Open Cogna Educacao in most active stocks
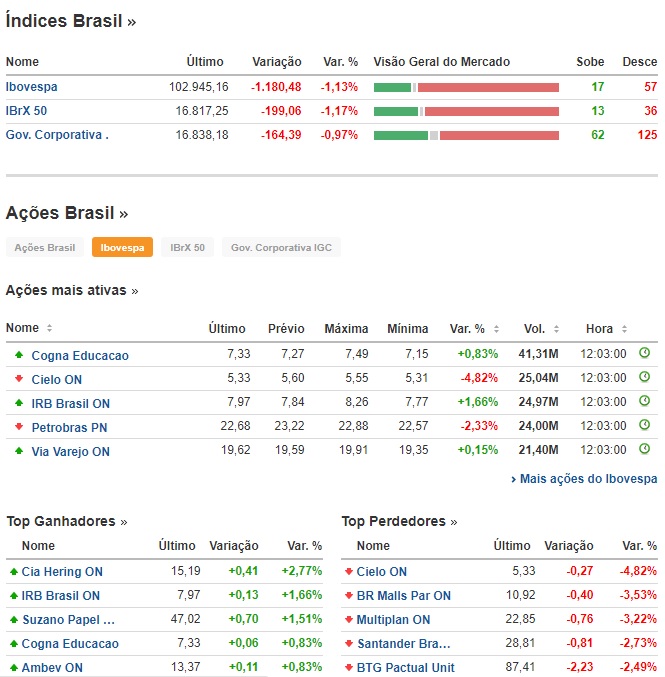The image size is (665, 677). [x=80, y=356]
